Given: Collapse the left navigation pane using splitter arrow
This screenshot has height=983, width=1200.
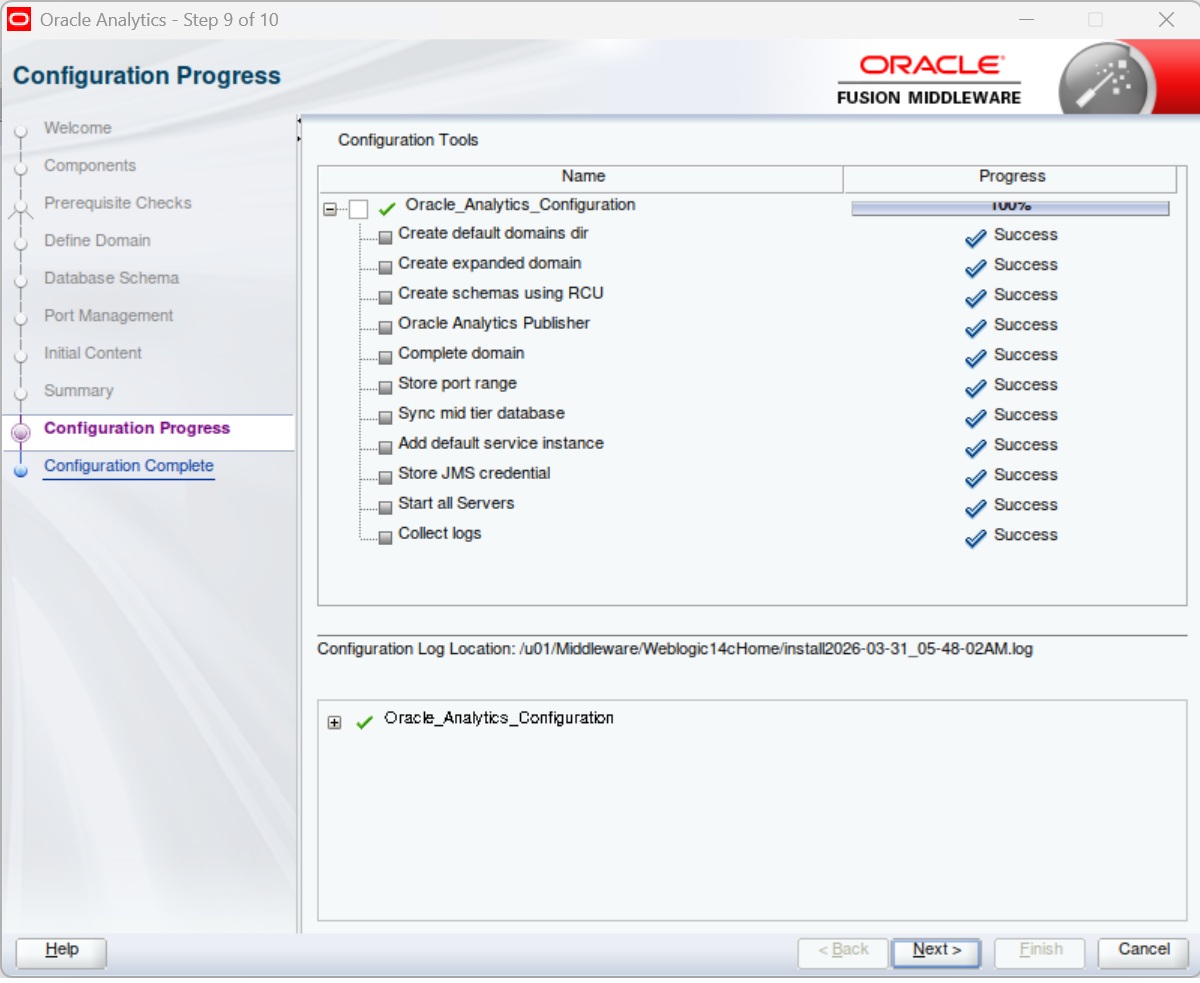Looking at the screenshot, I should coord(298,122).
